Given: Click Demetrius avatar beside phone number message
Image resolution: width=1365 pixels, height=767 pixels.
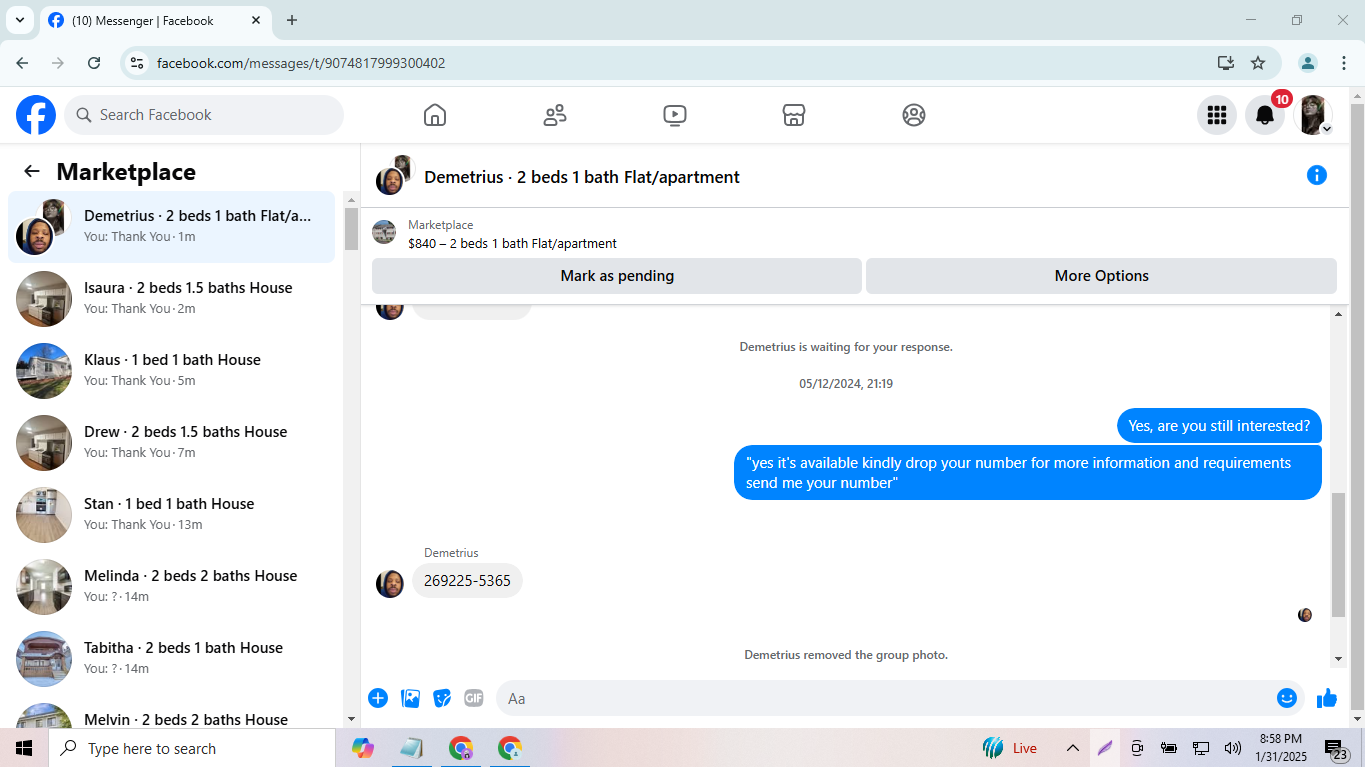Looking at the screenshot, I should tap(390, 584).
